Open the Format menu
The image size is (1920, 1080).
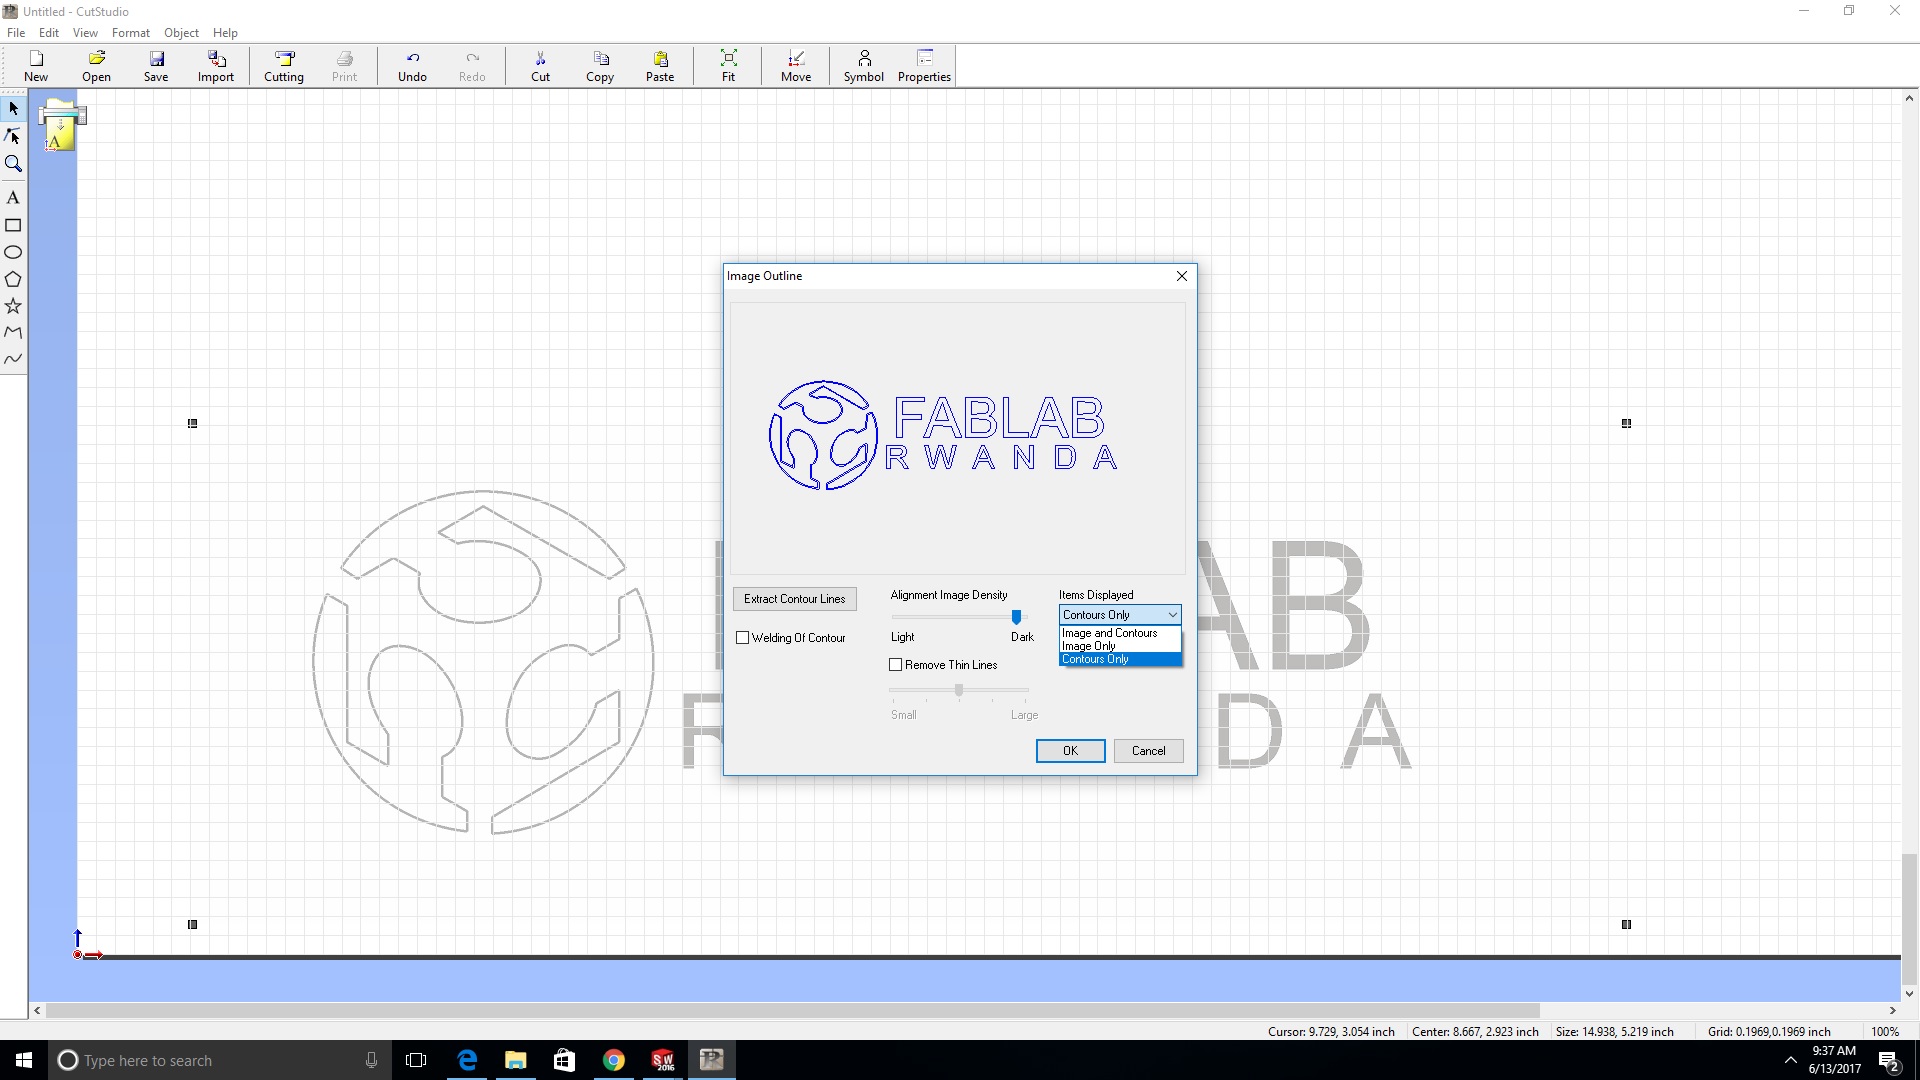tap(131, 32)
